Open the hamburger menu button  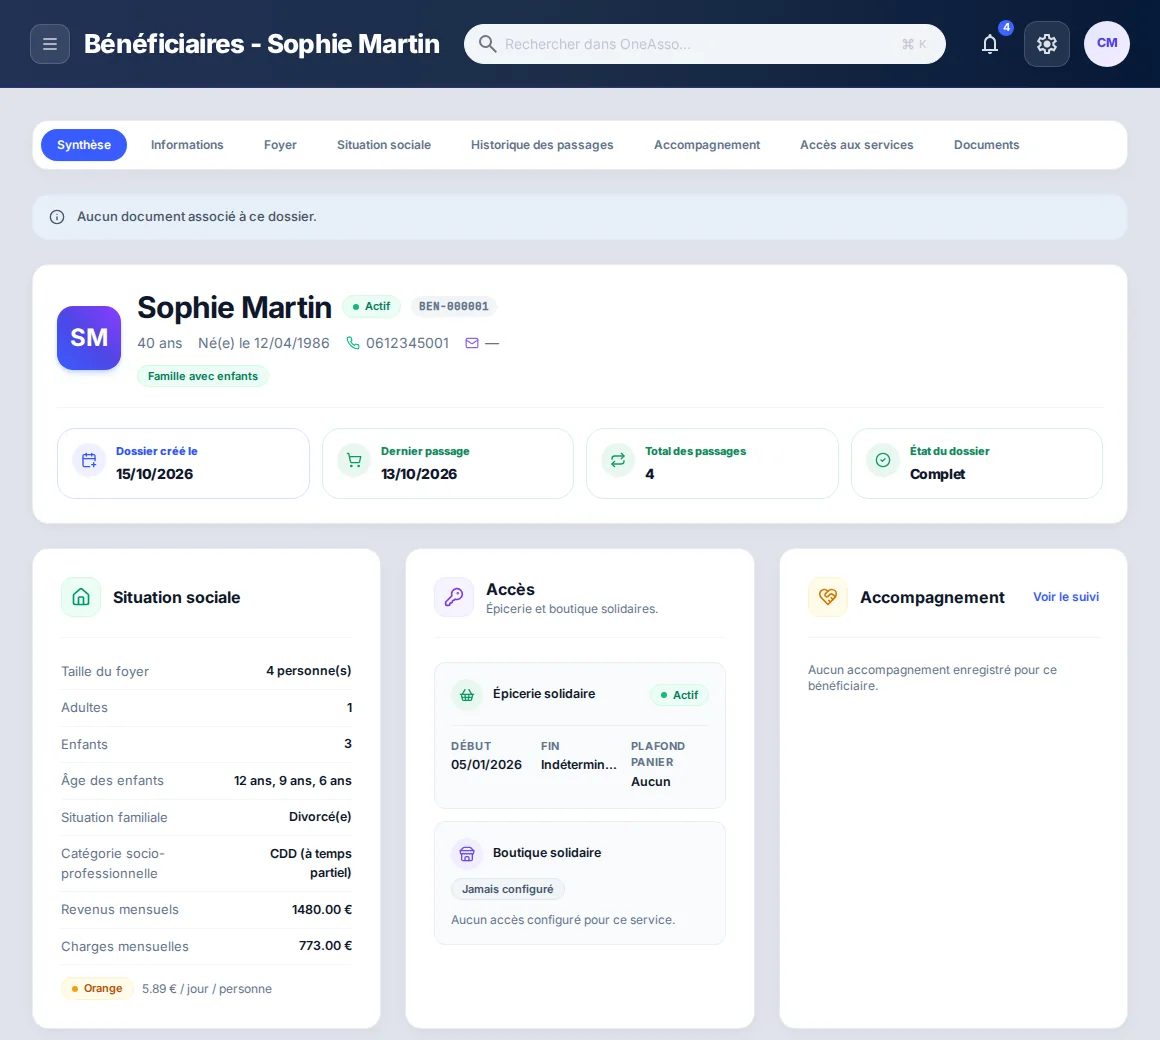(x=50, y=44)
